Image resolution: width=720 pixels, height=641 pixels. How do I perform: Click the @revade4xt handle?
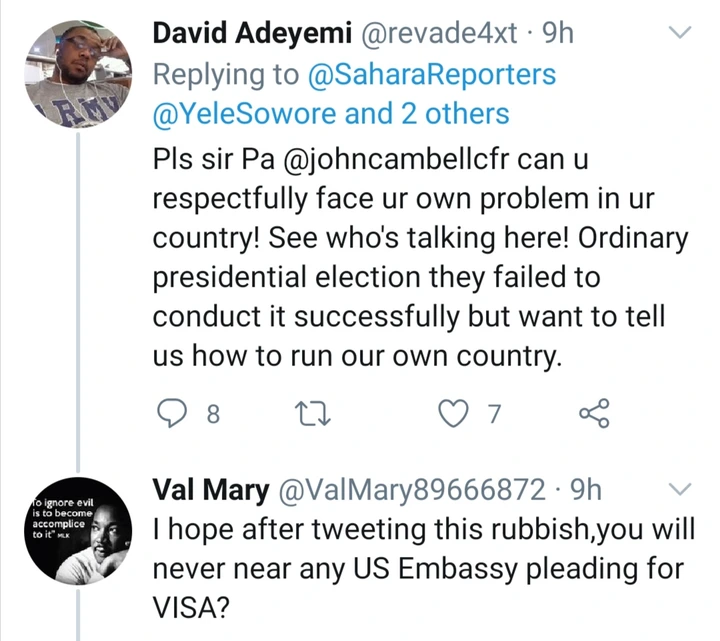pos(439,34)
